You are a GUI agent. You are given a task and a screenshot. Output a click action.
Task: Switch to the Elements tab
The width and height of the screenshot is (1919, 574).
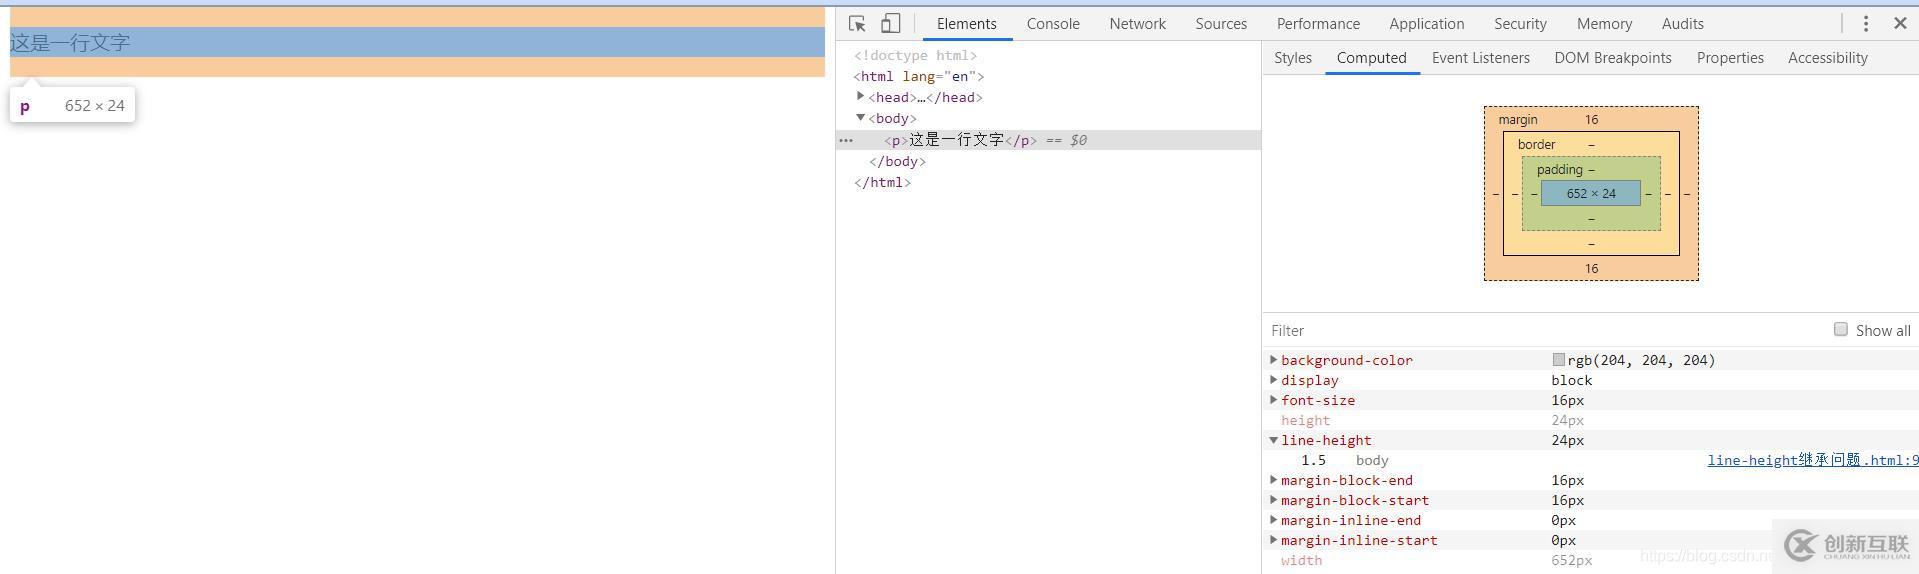[966, 24]
